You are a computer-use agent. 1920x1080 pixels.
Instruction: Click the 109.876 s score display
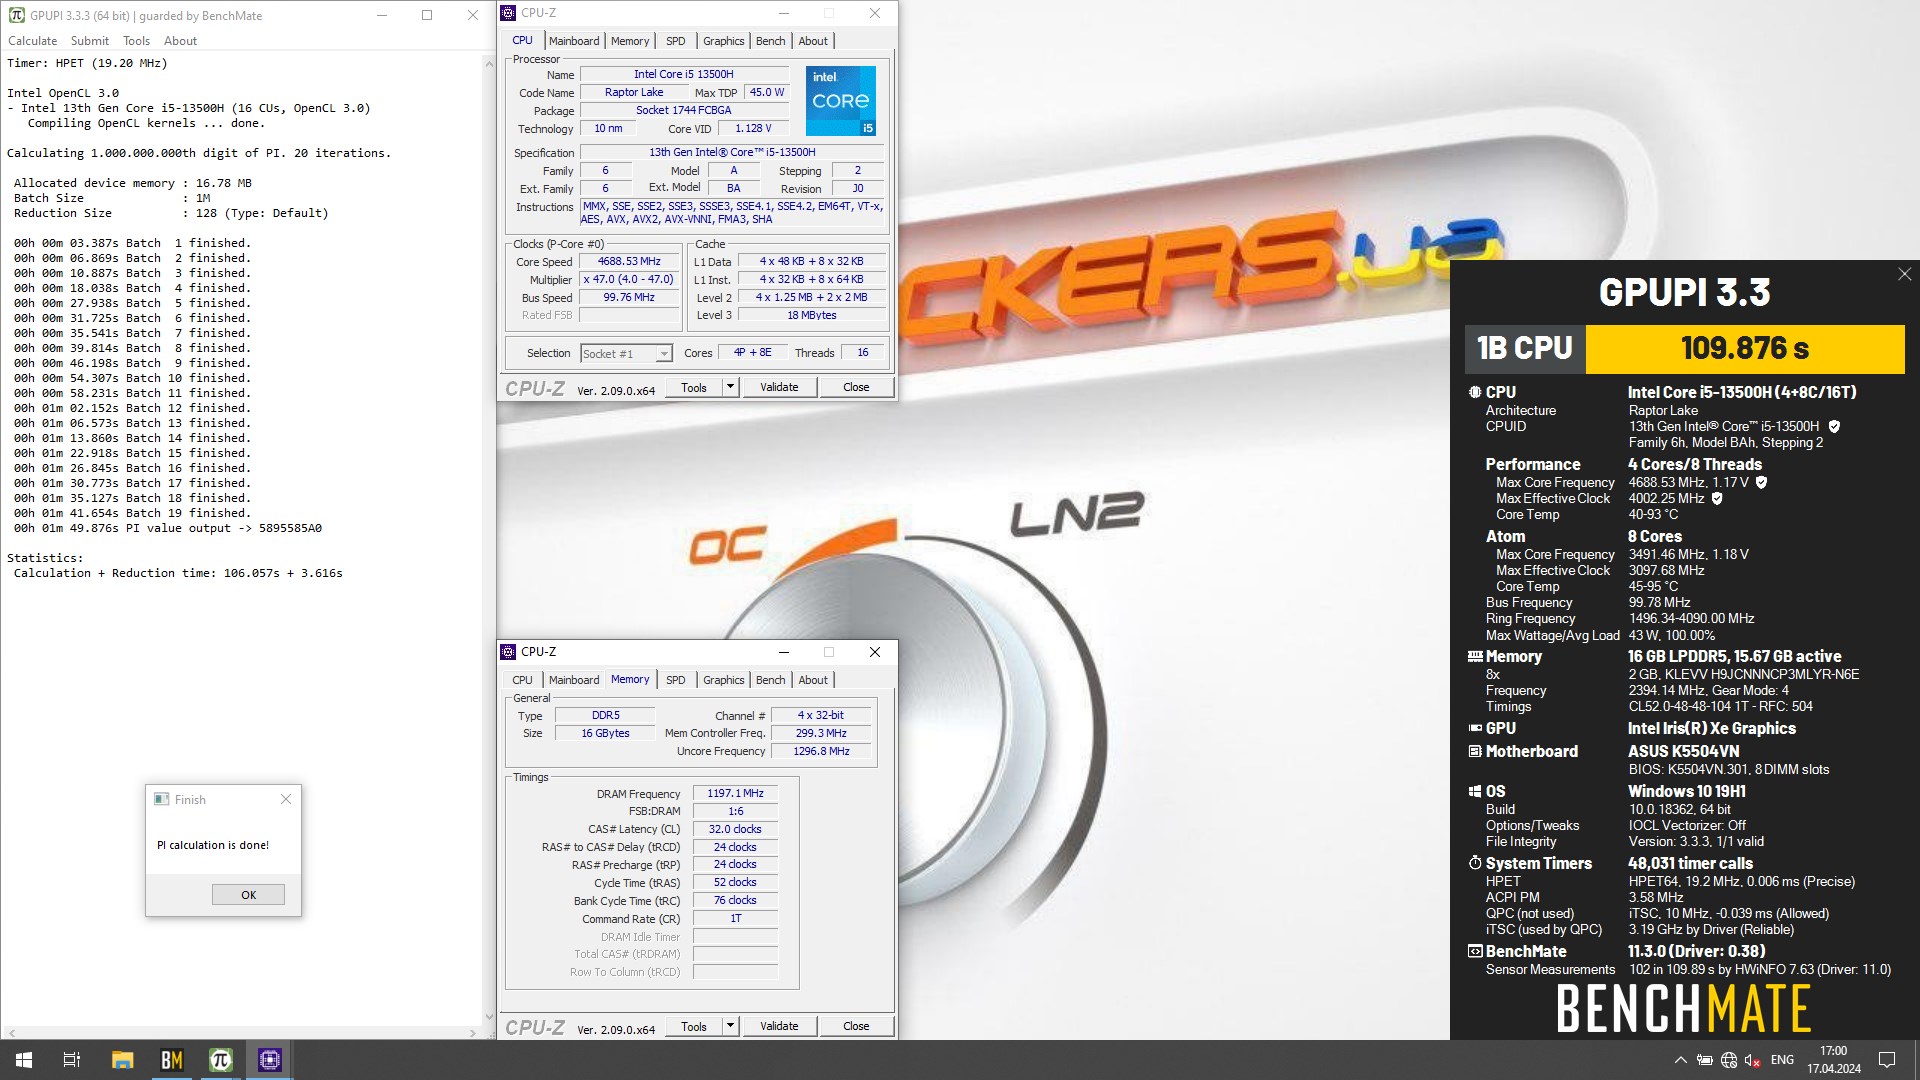click(x=1745, y=349)
